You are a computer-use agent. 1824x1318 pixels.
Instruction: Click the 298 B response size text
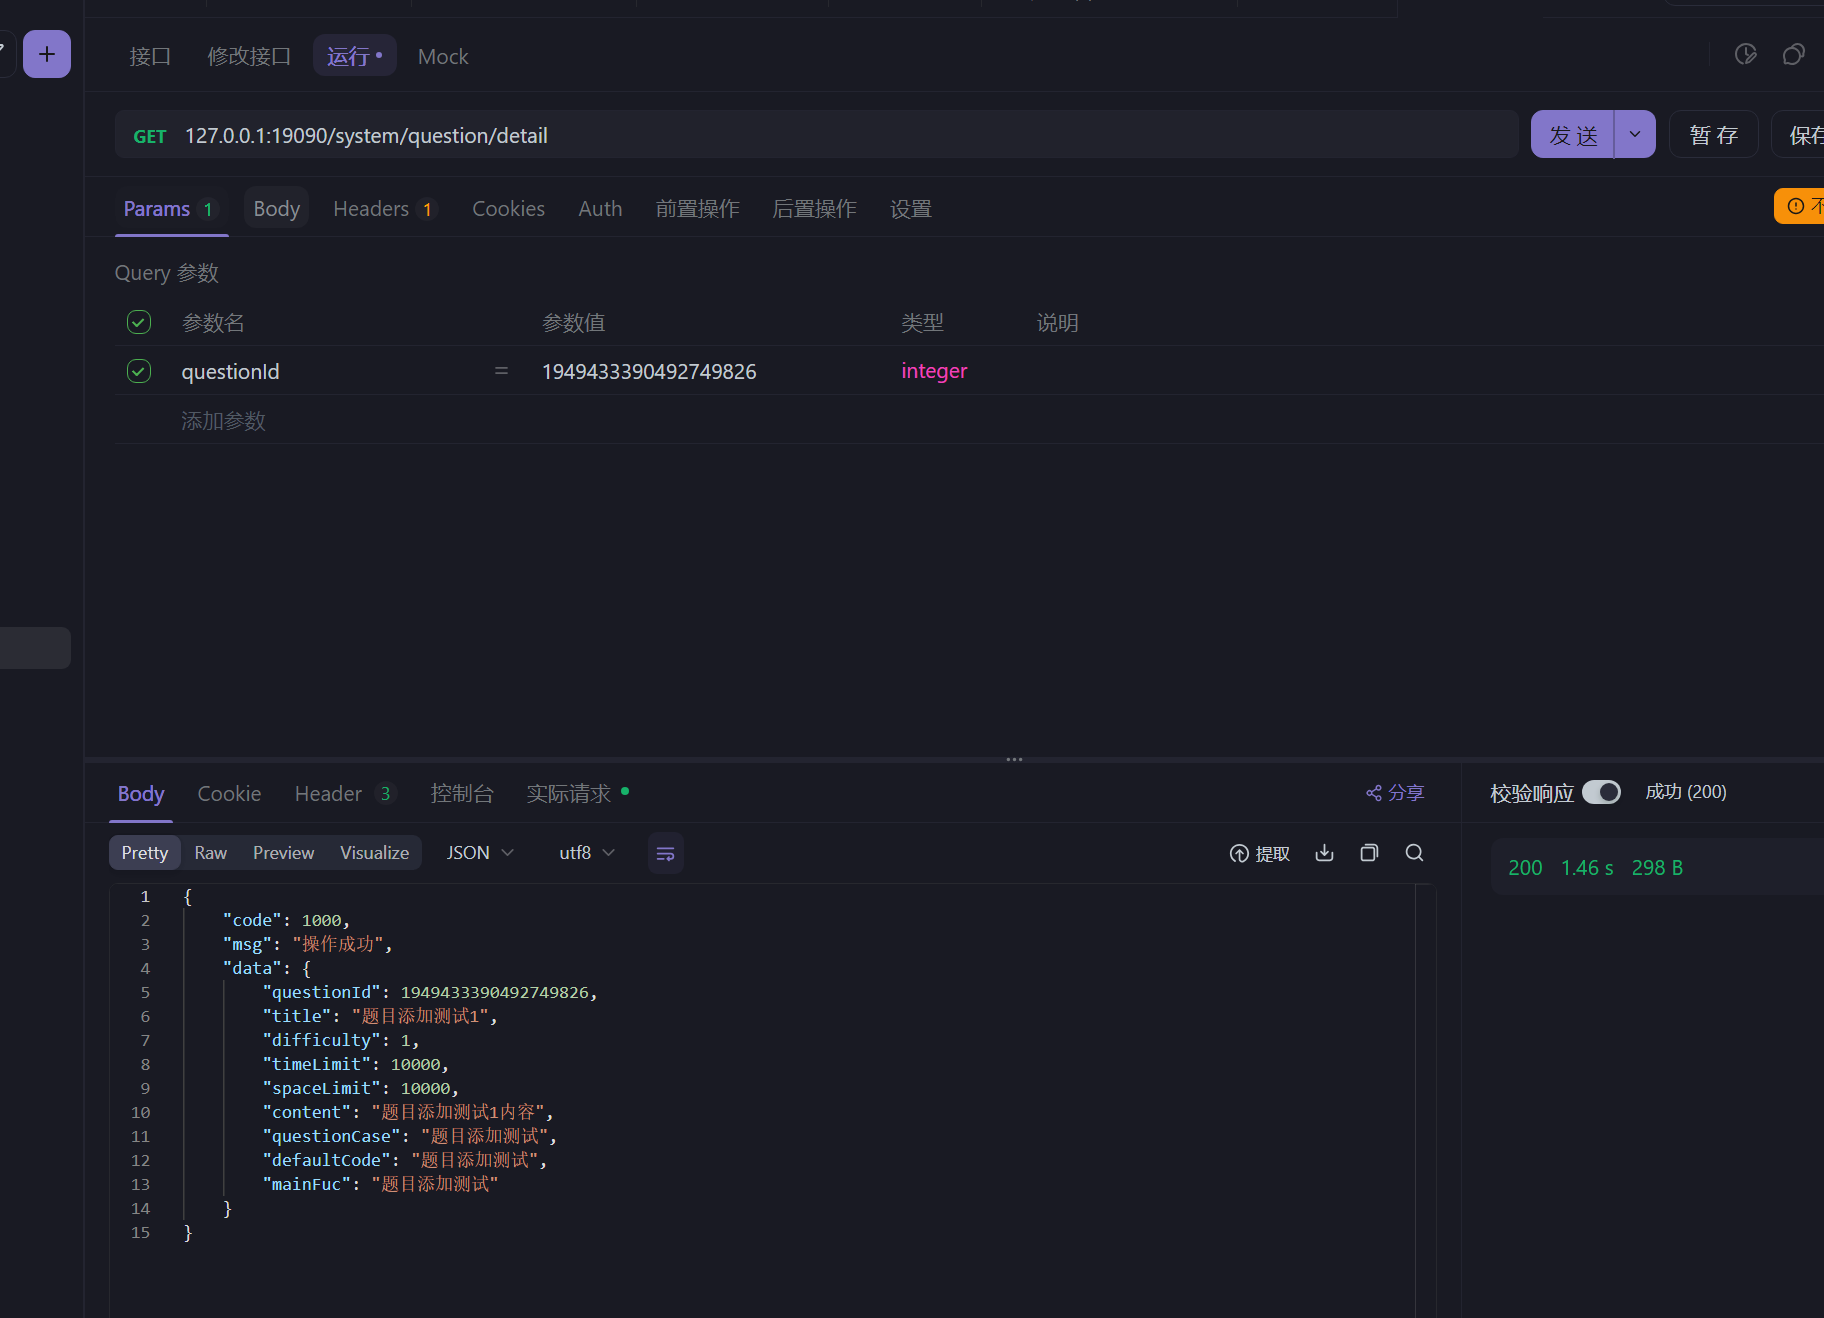tap(1657, 868)
